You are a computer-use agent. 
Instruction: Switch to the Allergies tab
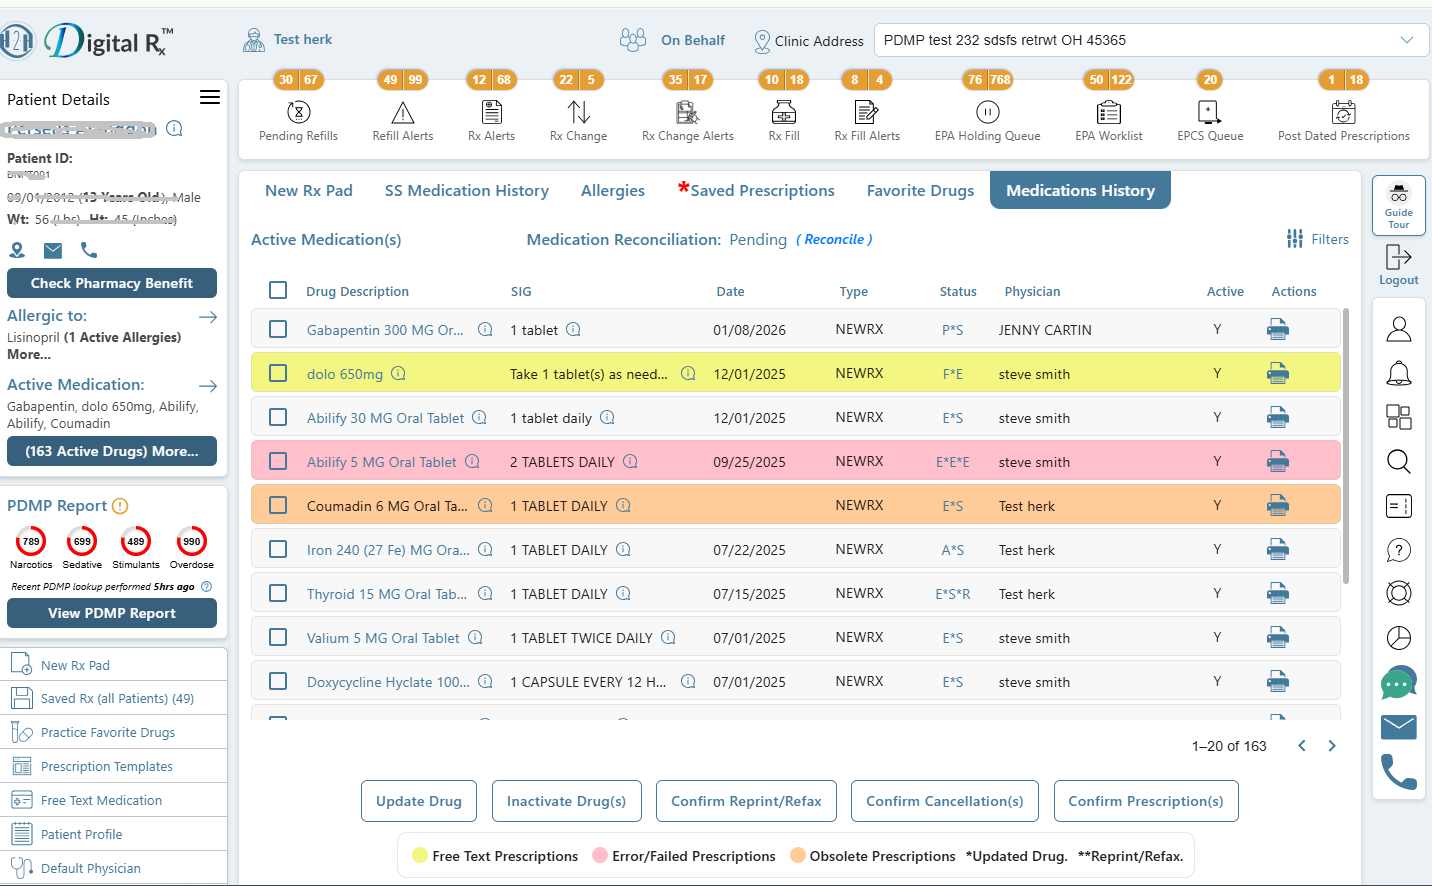[612, 190]
